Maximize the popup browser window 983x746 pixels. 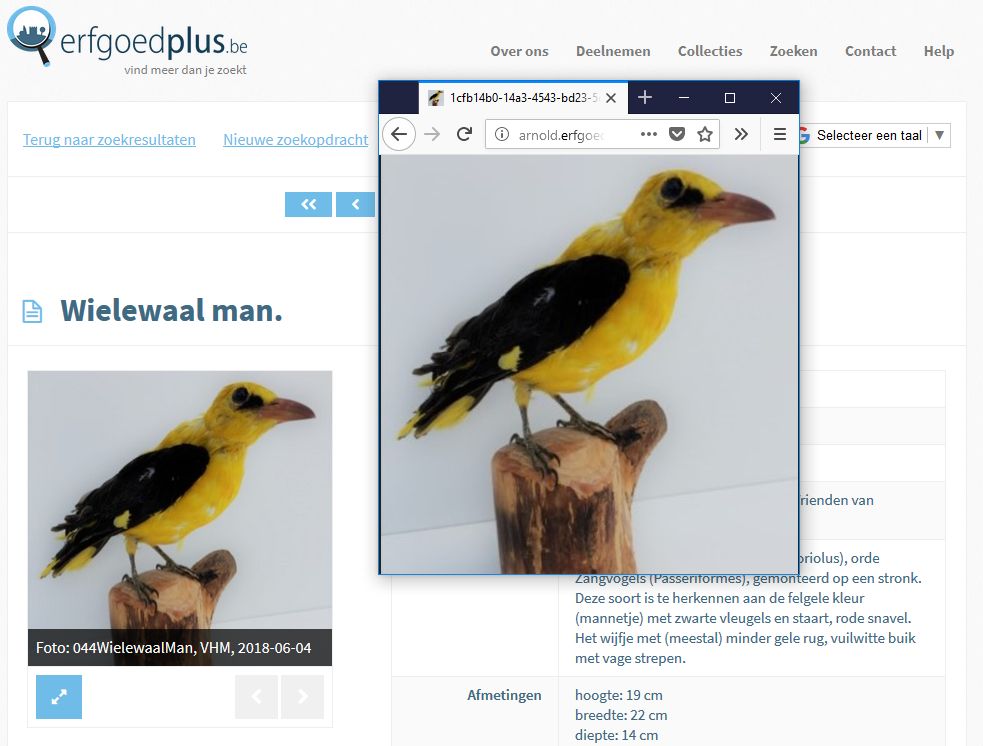730,98
